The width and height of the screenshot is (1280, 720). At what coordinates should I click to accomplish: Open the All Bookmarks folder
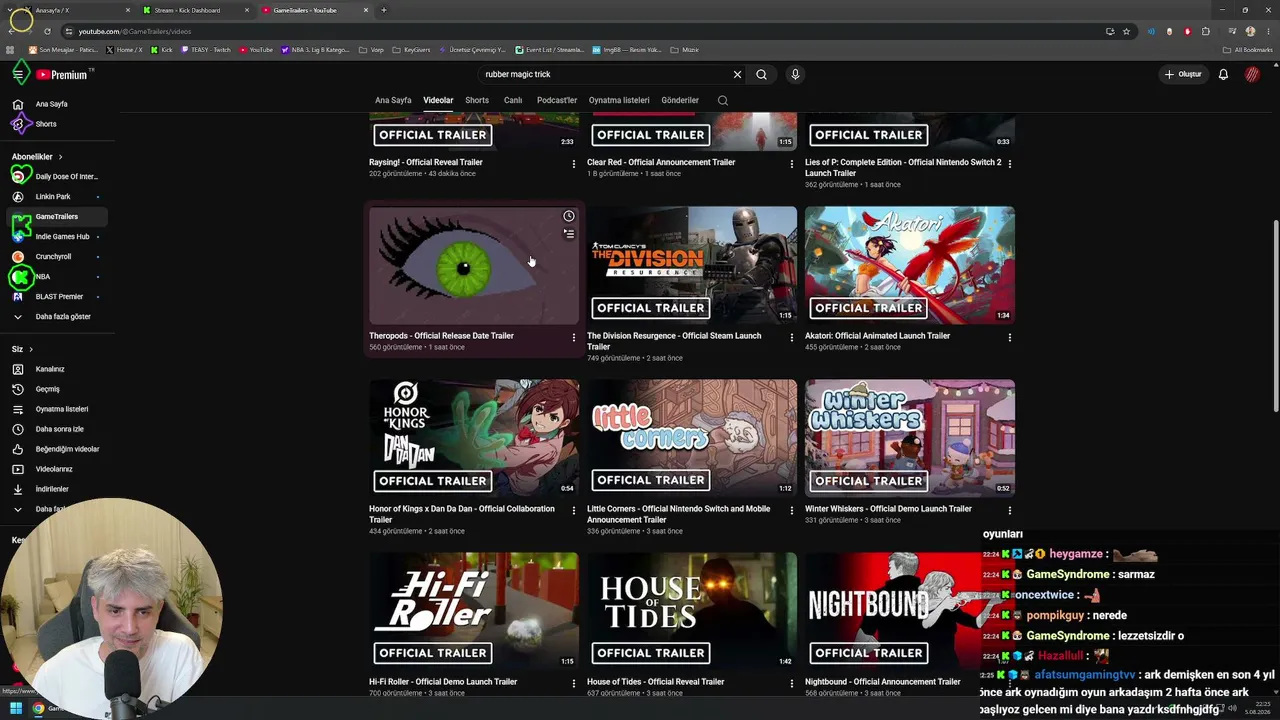1248,50
